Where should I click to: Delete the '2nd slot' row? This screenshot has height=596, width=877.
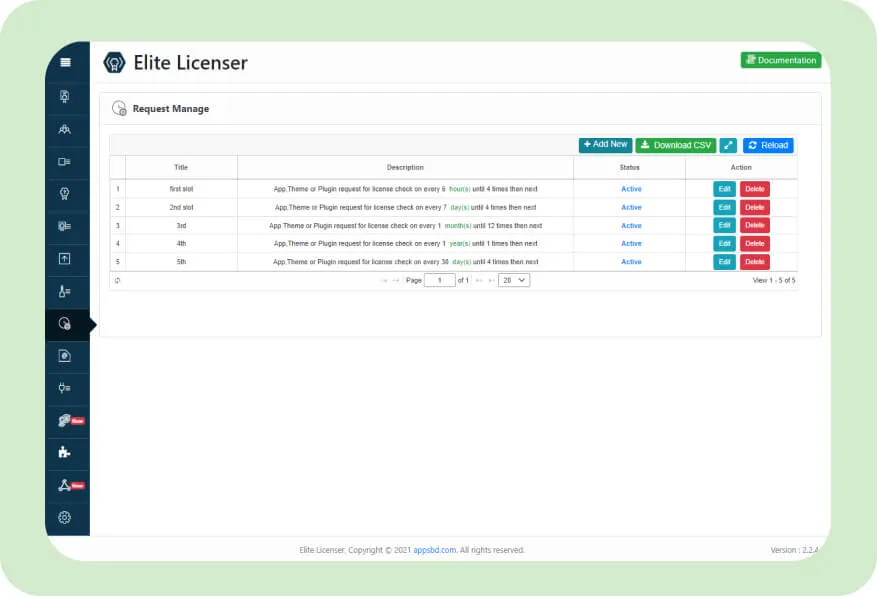coord(755,207)
